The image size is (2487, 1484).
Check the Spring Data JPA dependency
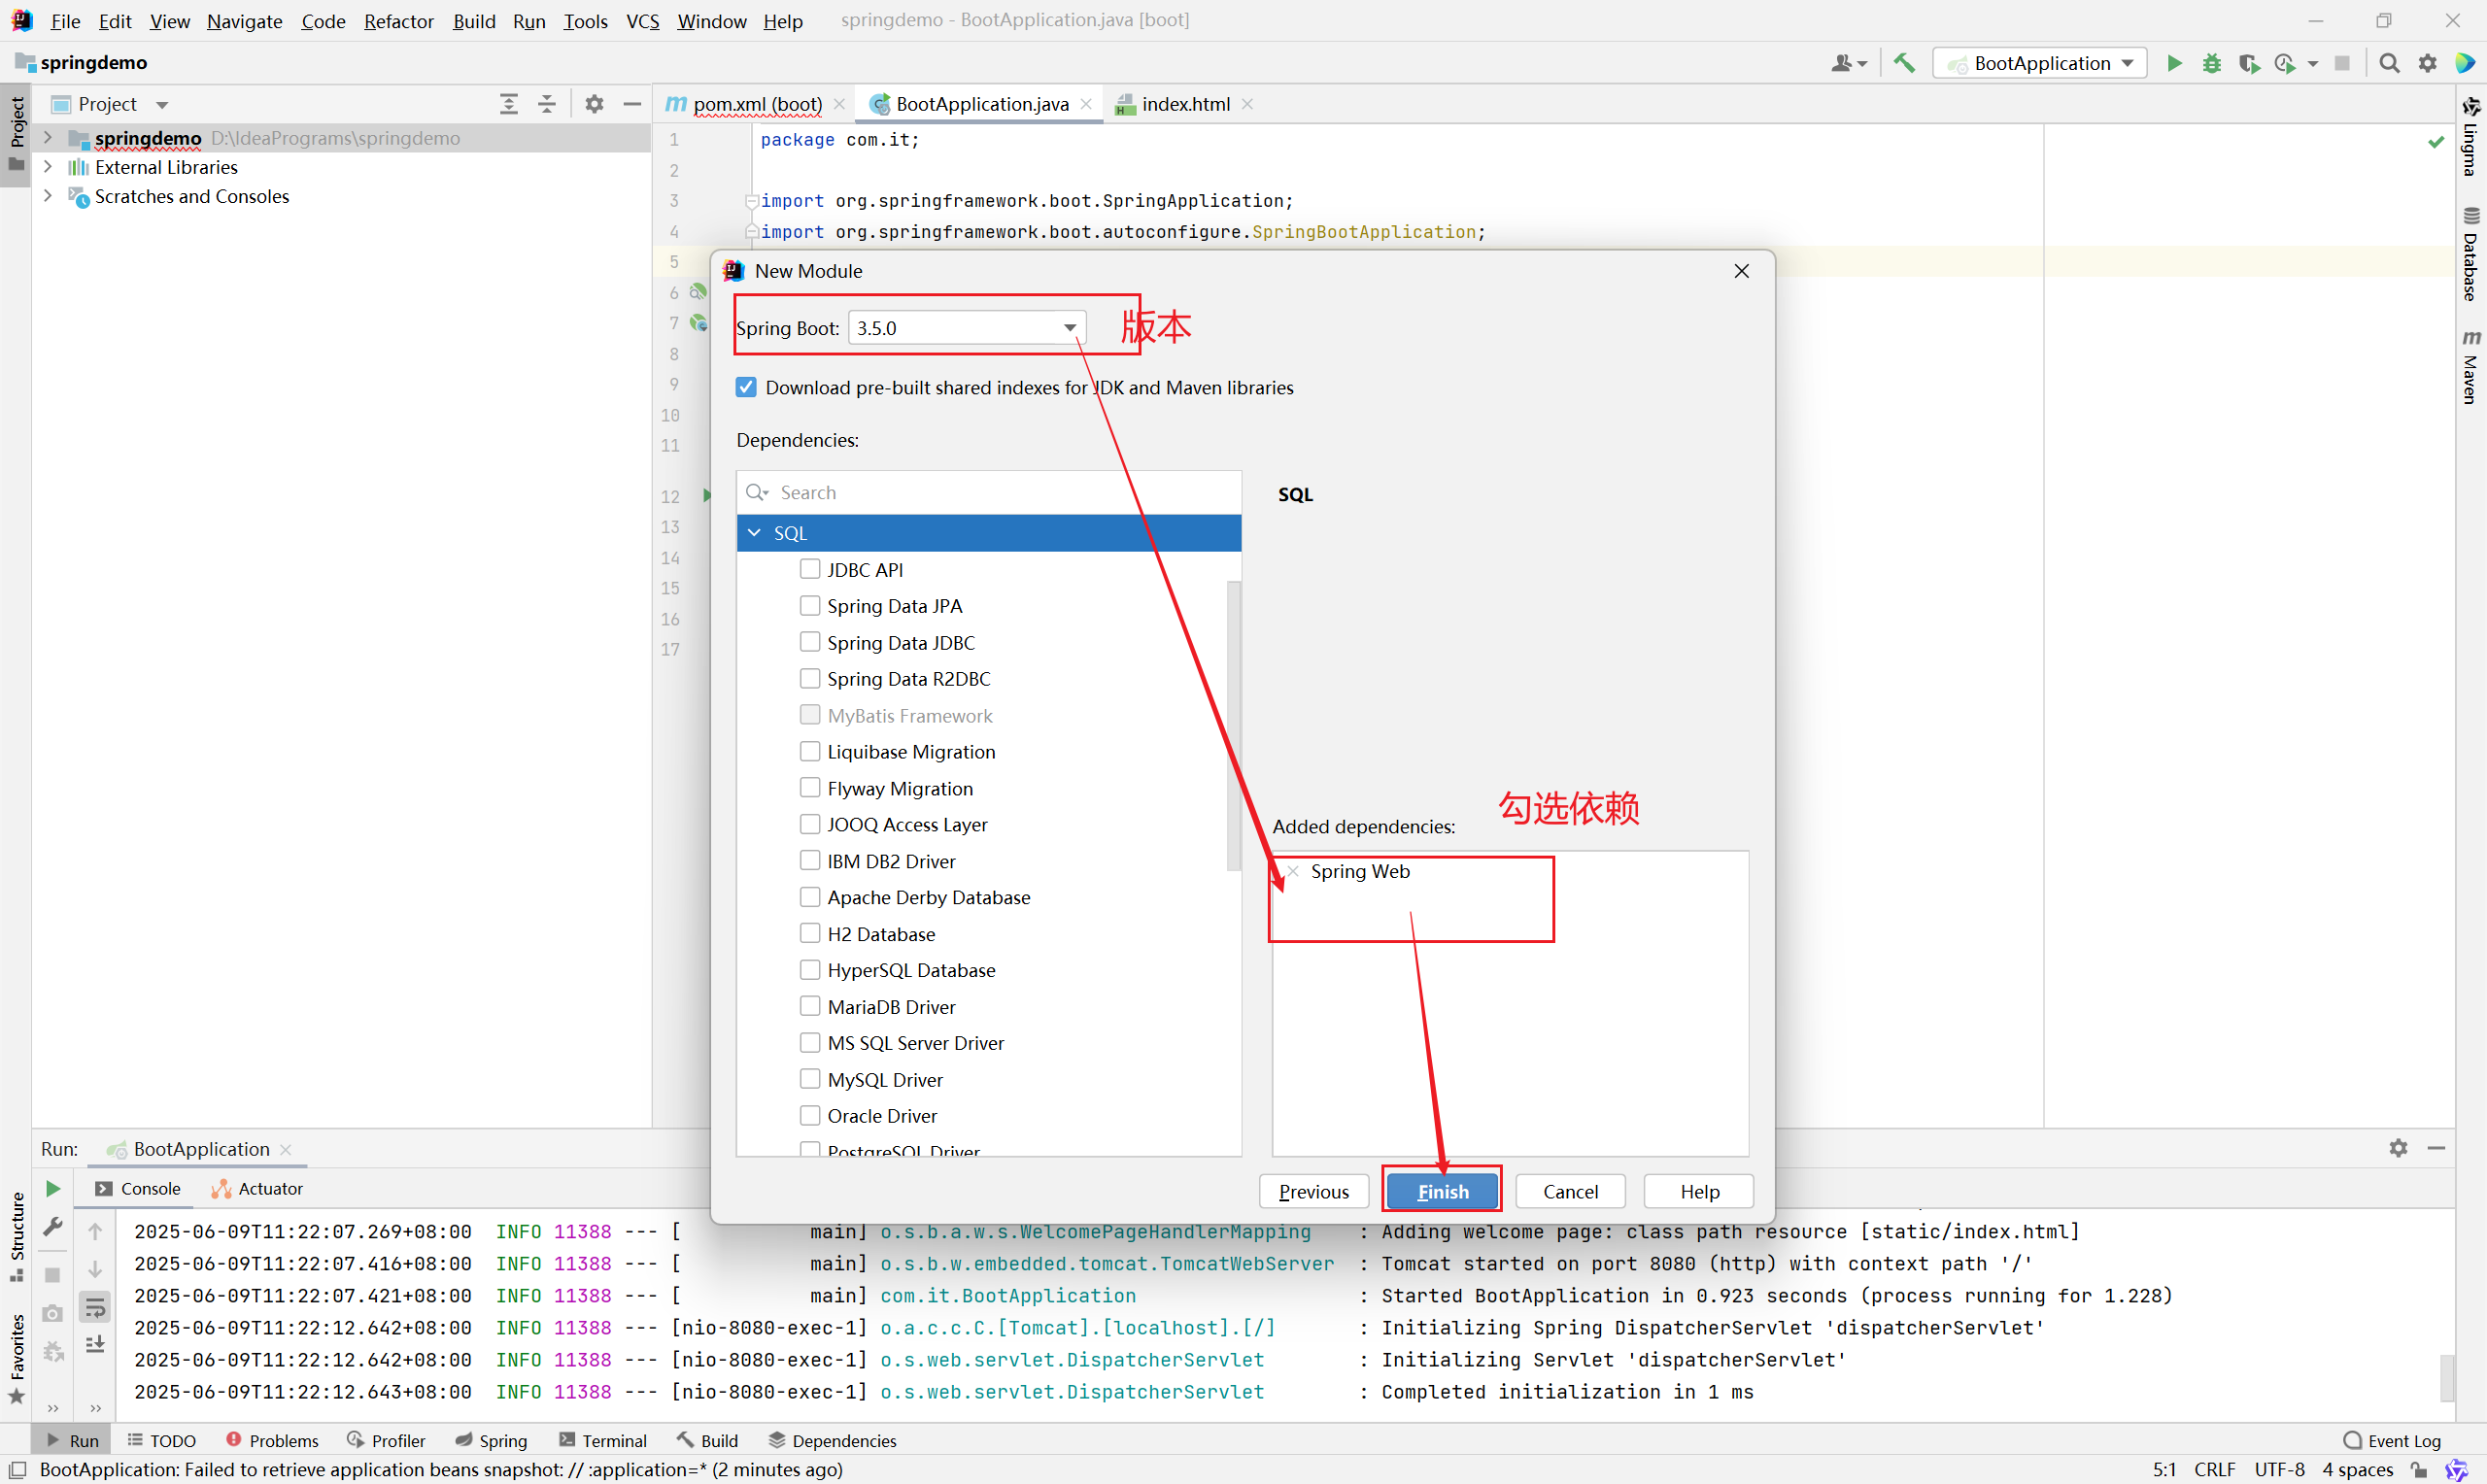(810, 606)
